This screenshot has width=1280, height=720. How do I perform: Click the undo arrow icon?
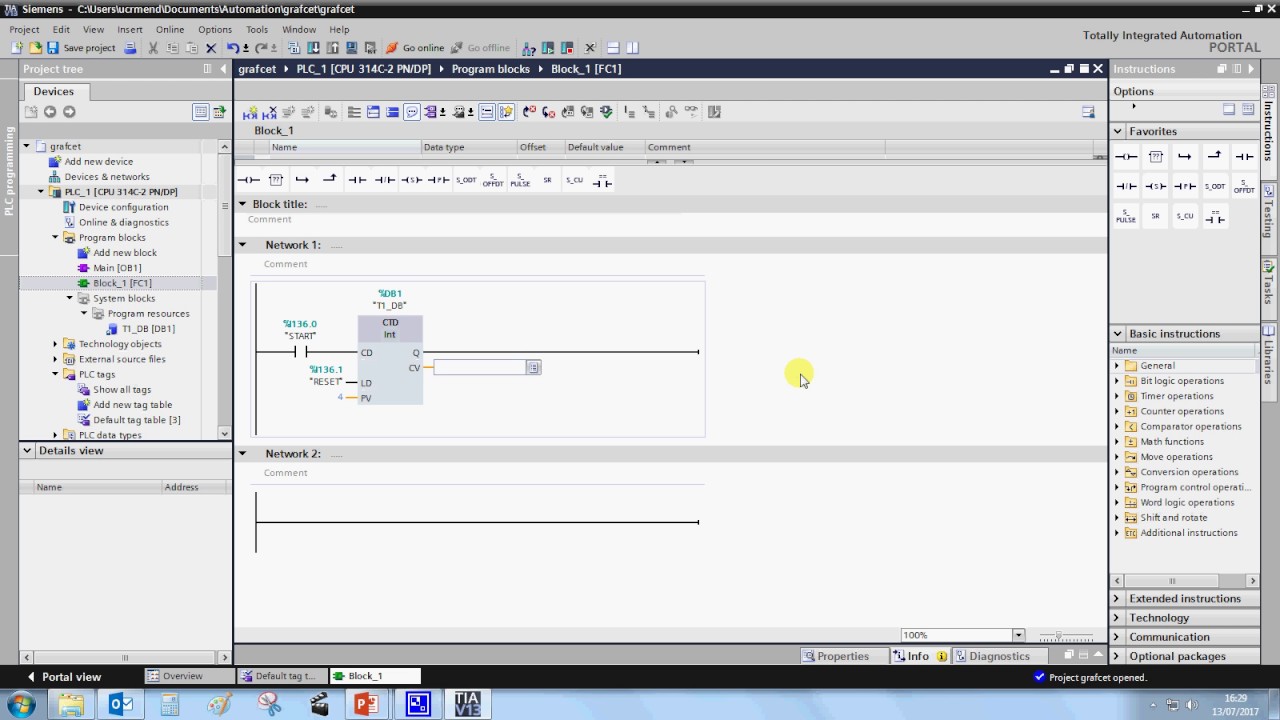232,48
